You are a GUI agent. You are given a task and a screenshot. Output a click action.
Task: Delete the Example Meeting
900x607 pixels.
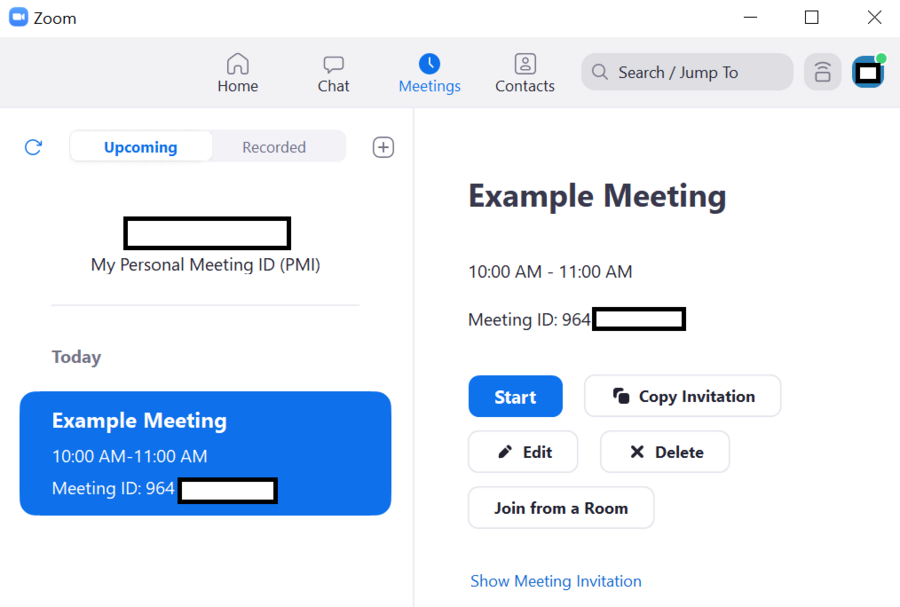click(x=665, y=452)
